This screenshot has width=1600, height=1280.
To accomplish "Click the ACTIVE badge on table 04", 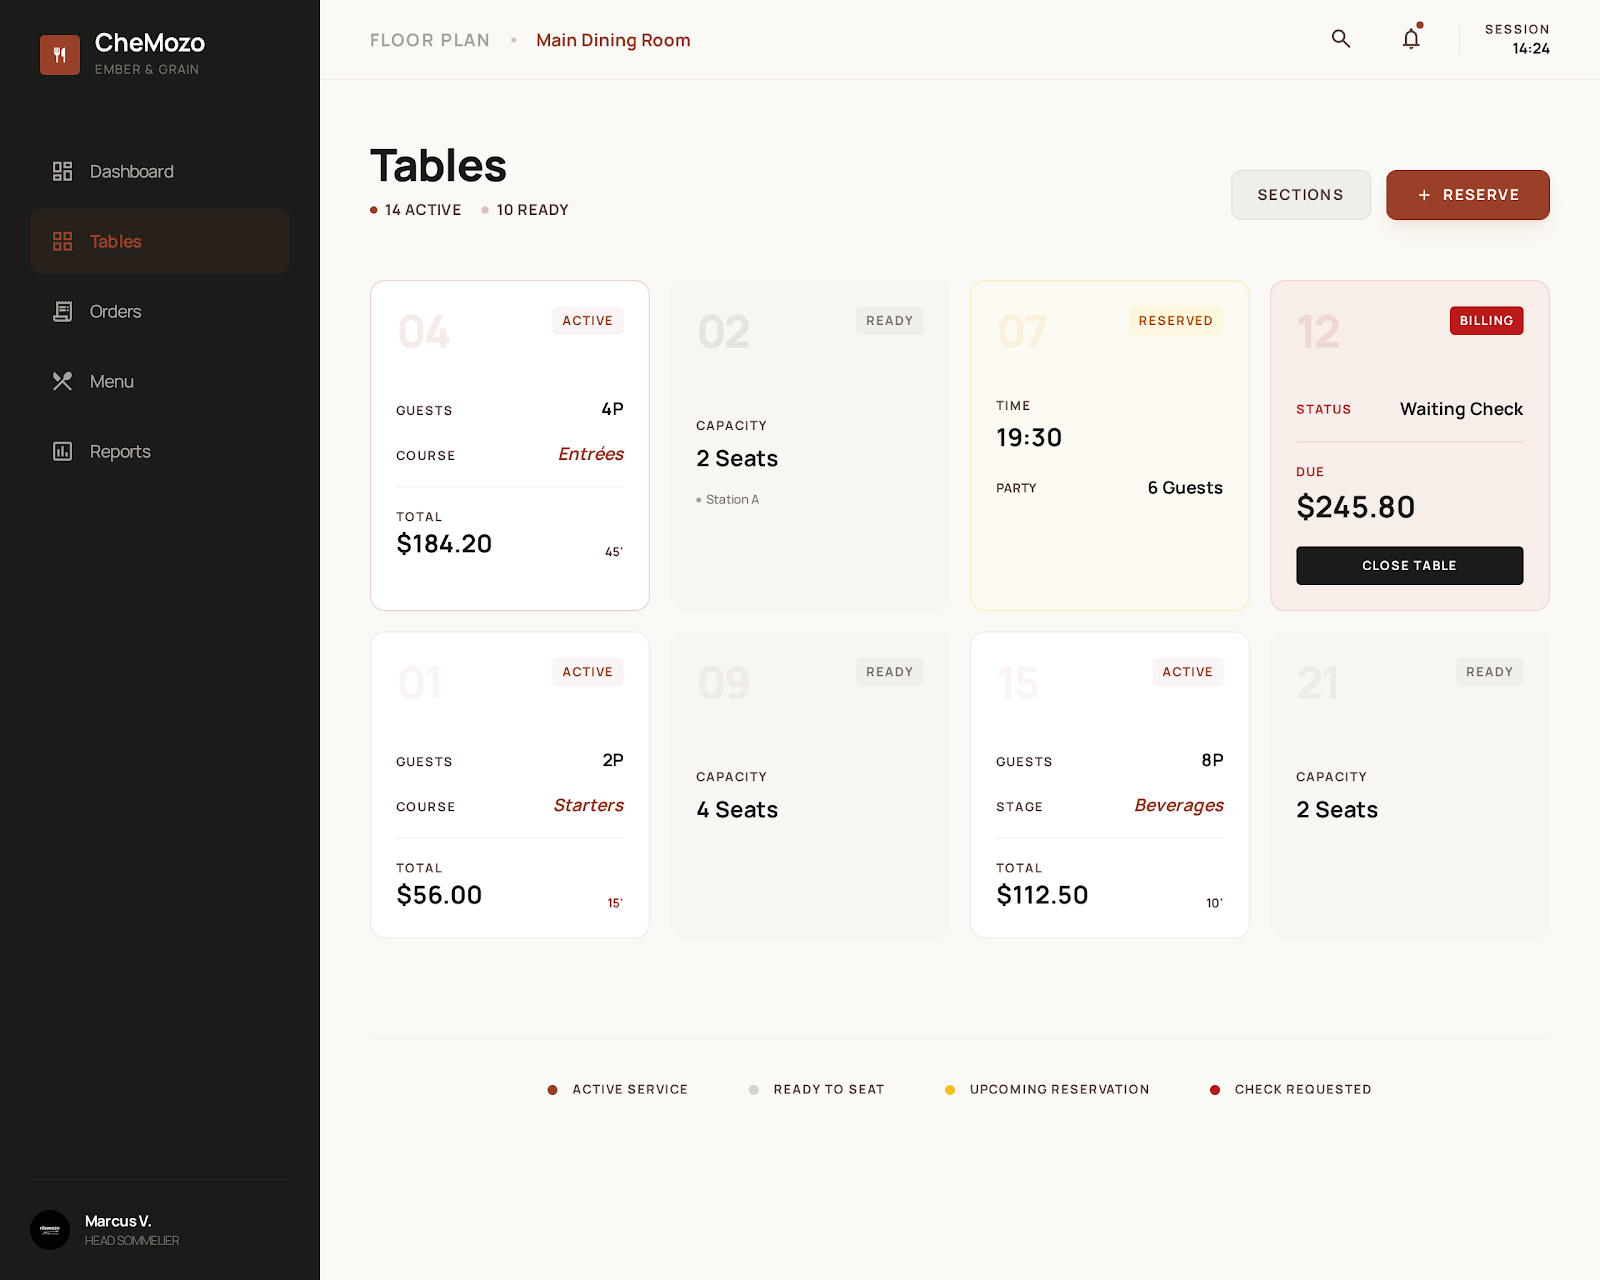I will tap(588, 321).
